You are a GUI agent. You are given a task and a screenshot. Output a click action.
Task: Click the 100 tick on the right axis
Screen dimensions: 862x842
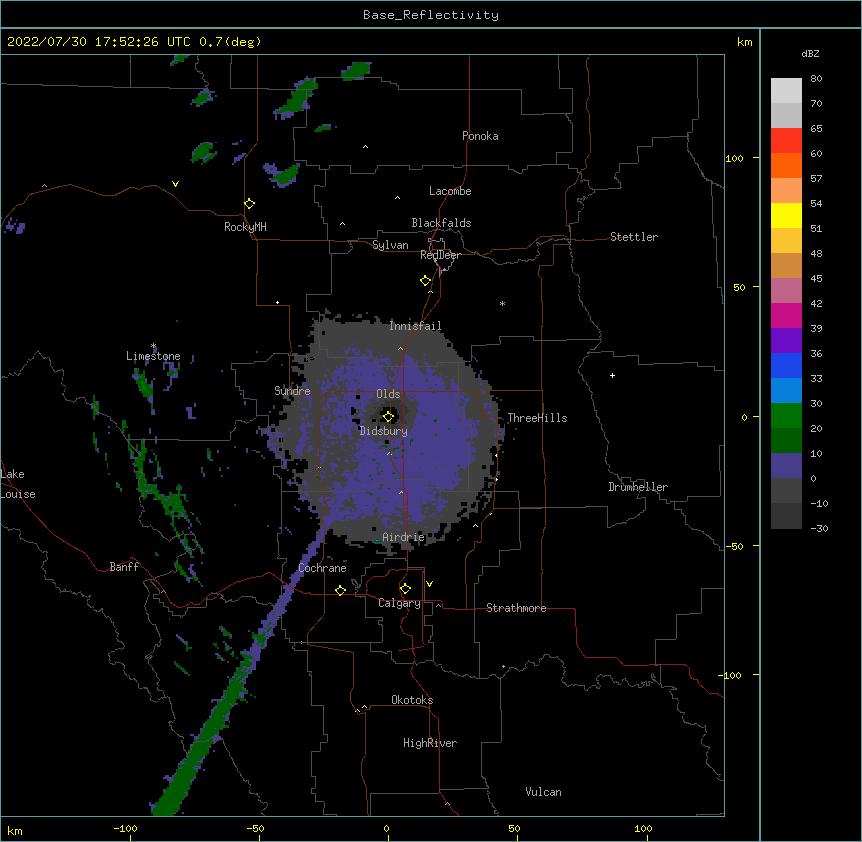point(734,158)
